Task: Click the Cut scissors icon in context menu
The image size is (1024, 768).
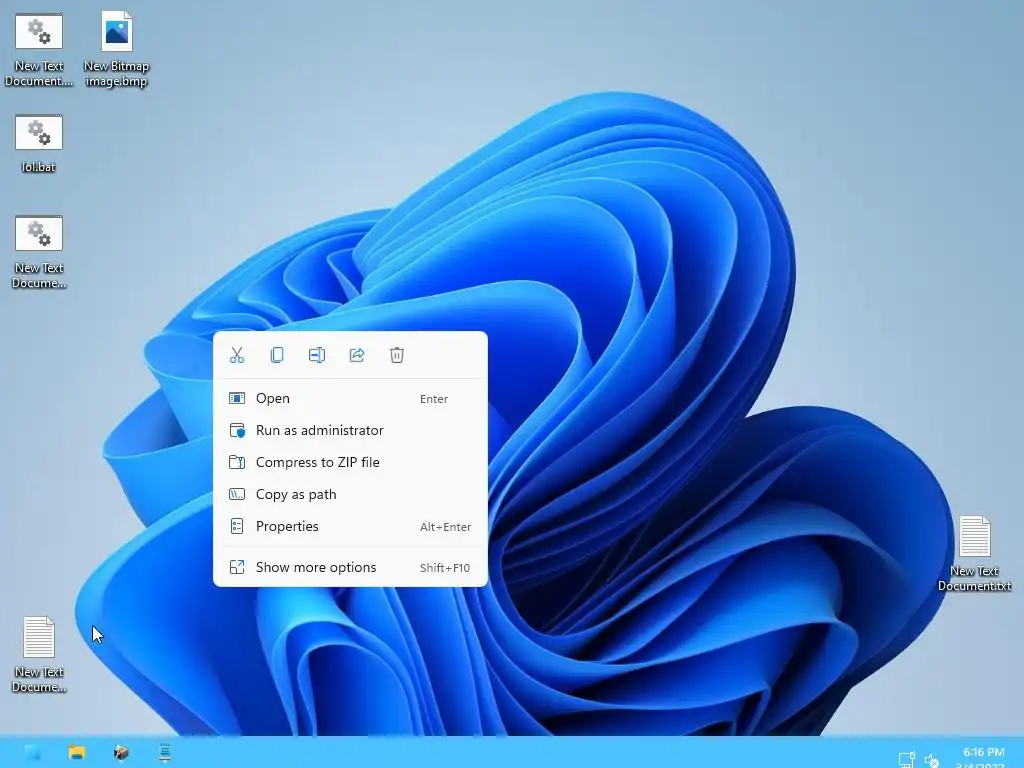Action: click(x=237, y=355)
